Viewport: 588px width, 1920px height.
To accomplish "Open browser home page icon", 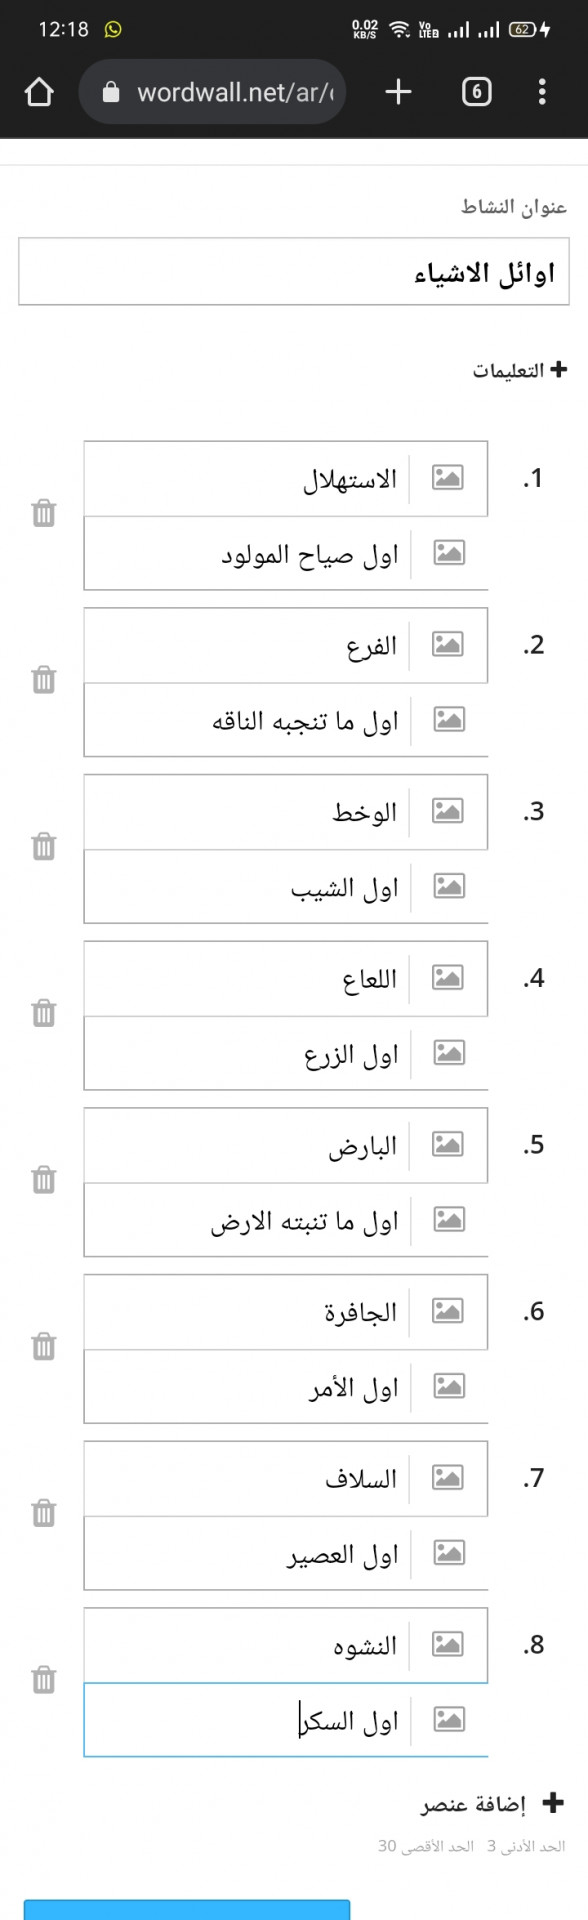I will [x=39, y=92].
